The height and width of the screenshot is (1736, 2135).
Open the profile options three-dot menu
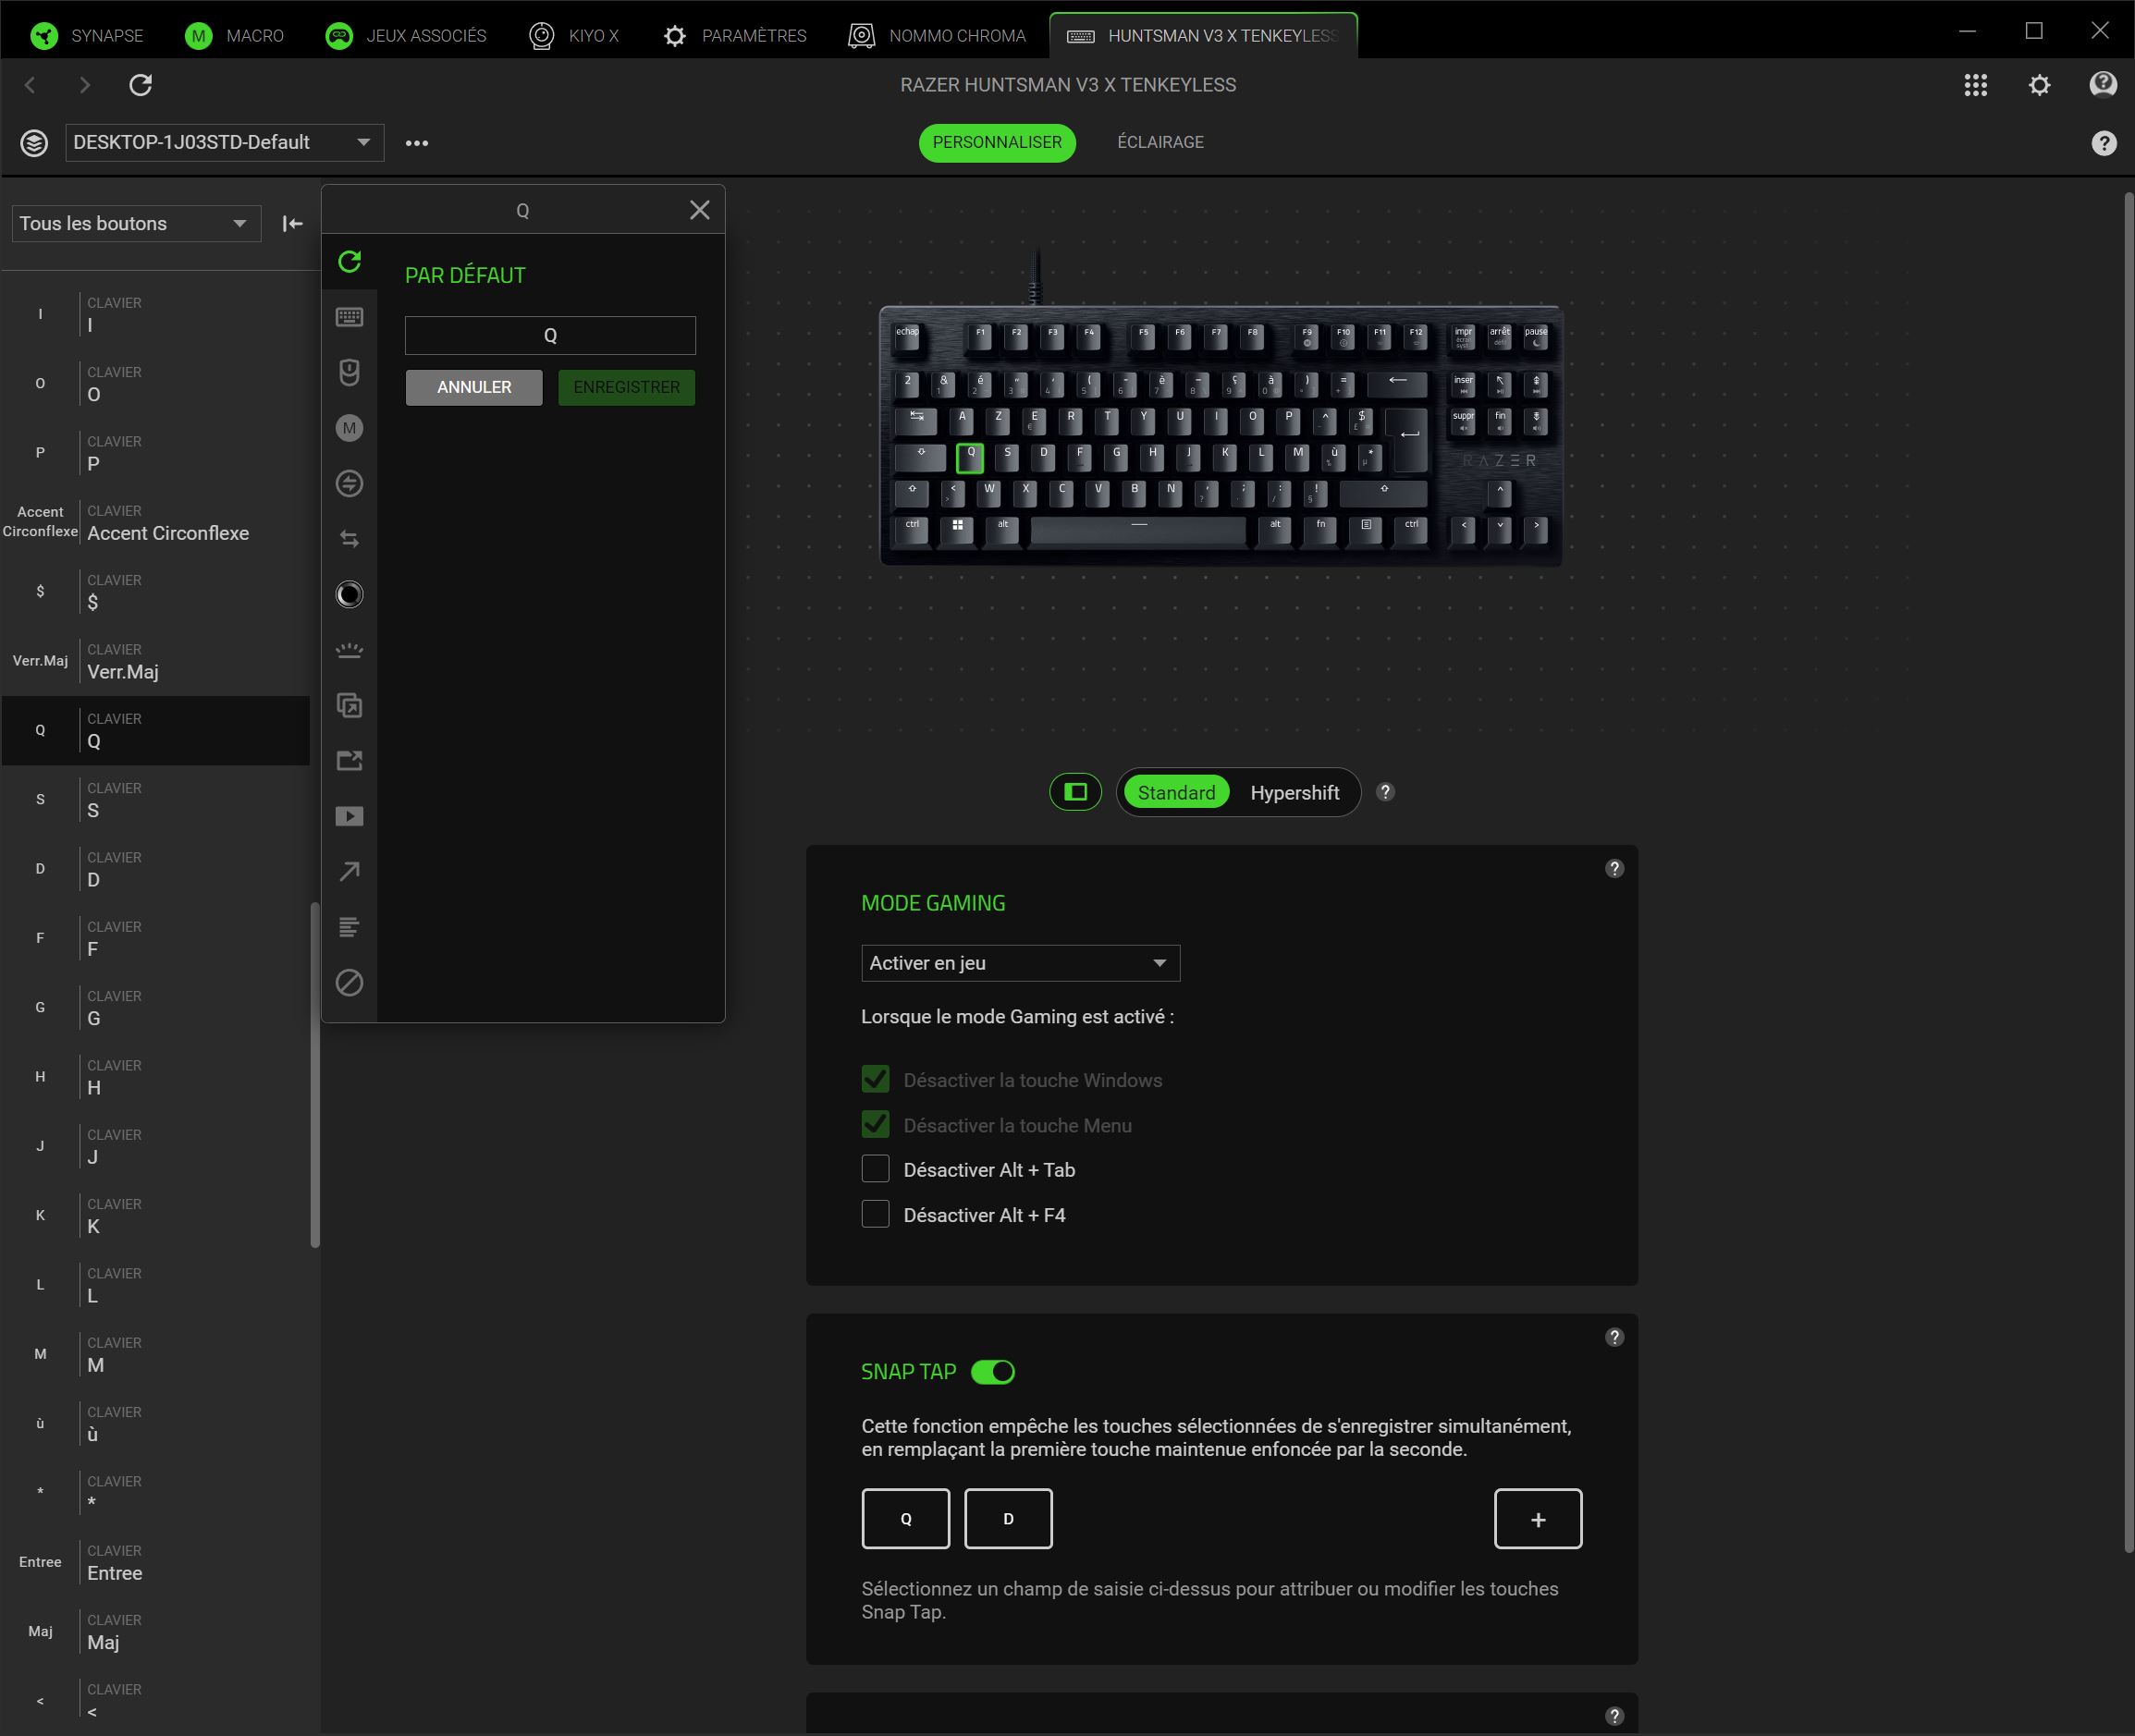click(417, 143)
